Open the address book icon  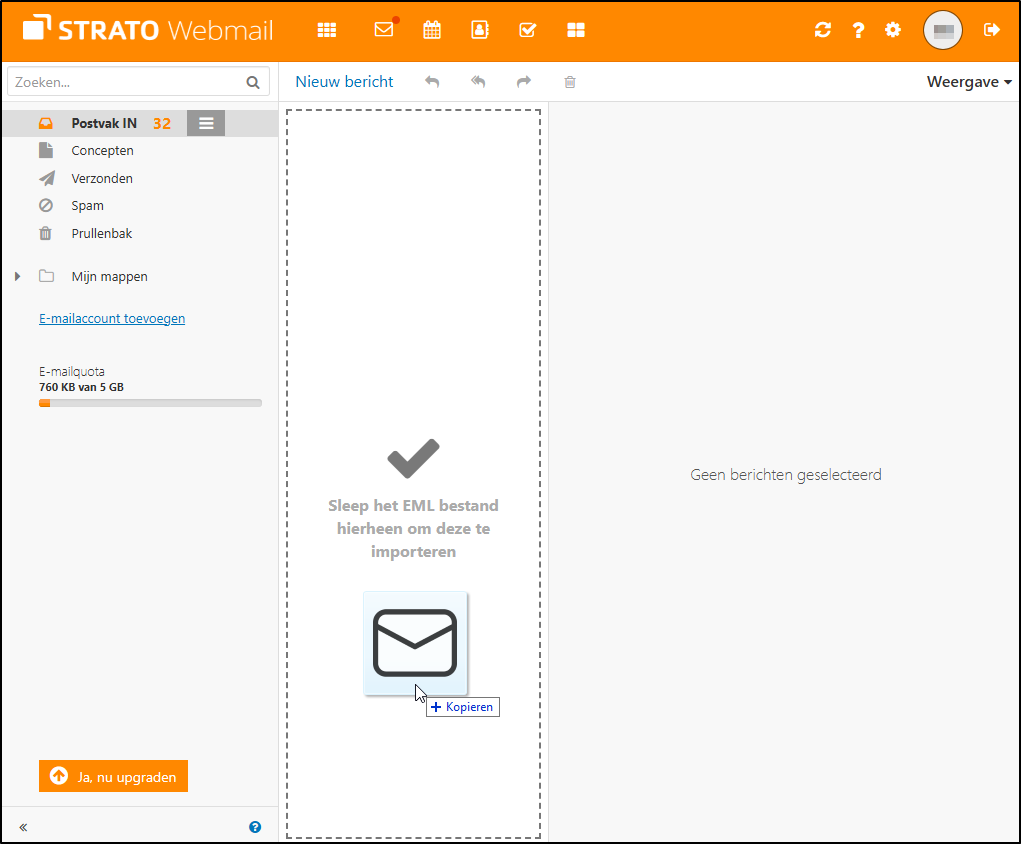[x=479, y=30]
